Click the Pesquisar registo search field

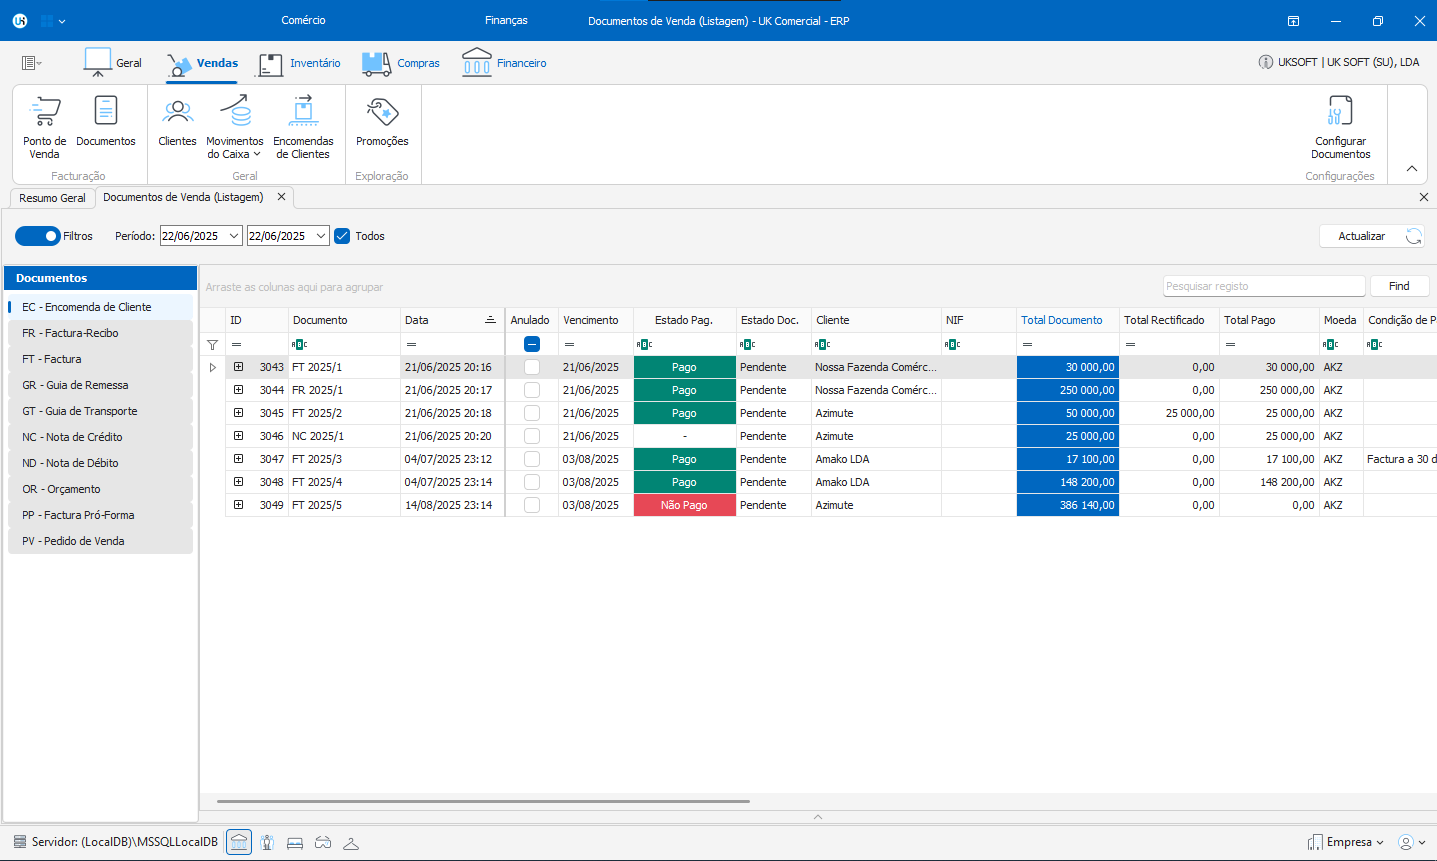click(1263, 286)
